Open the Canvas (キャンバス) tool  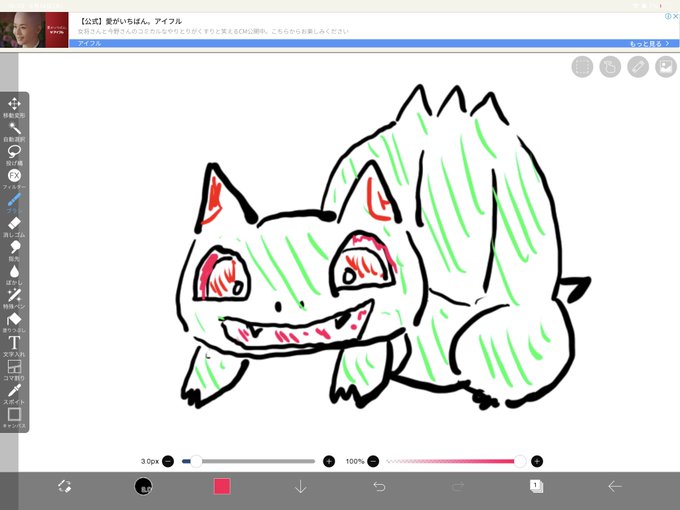[14, 418]
